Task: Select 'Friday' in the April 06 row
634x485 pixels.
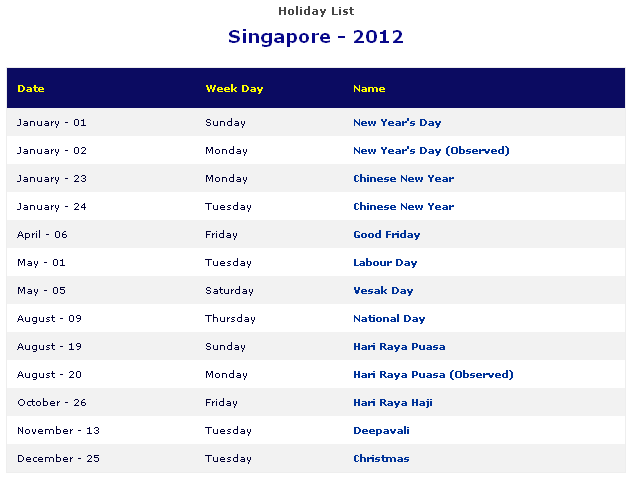Action: pyautogui.click(x=221, y=235)
